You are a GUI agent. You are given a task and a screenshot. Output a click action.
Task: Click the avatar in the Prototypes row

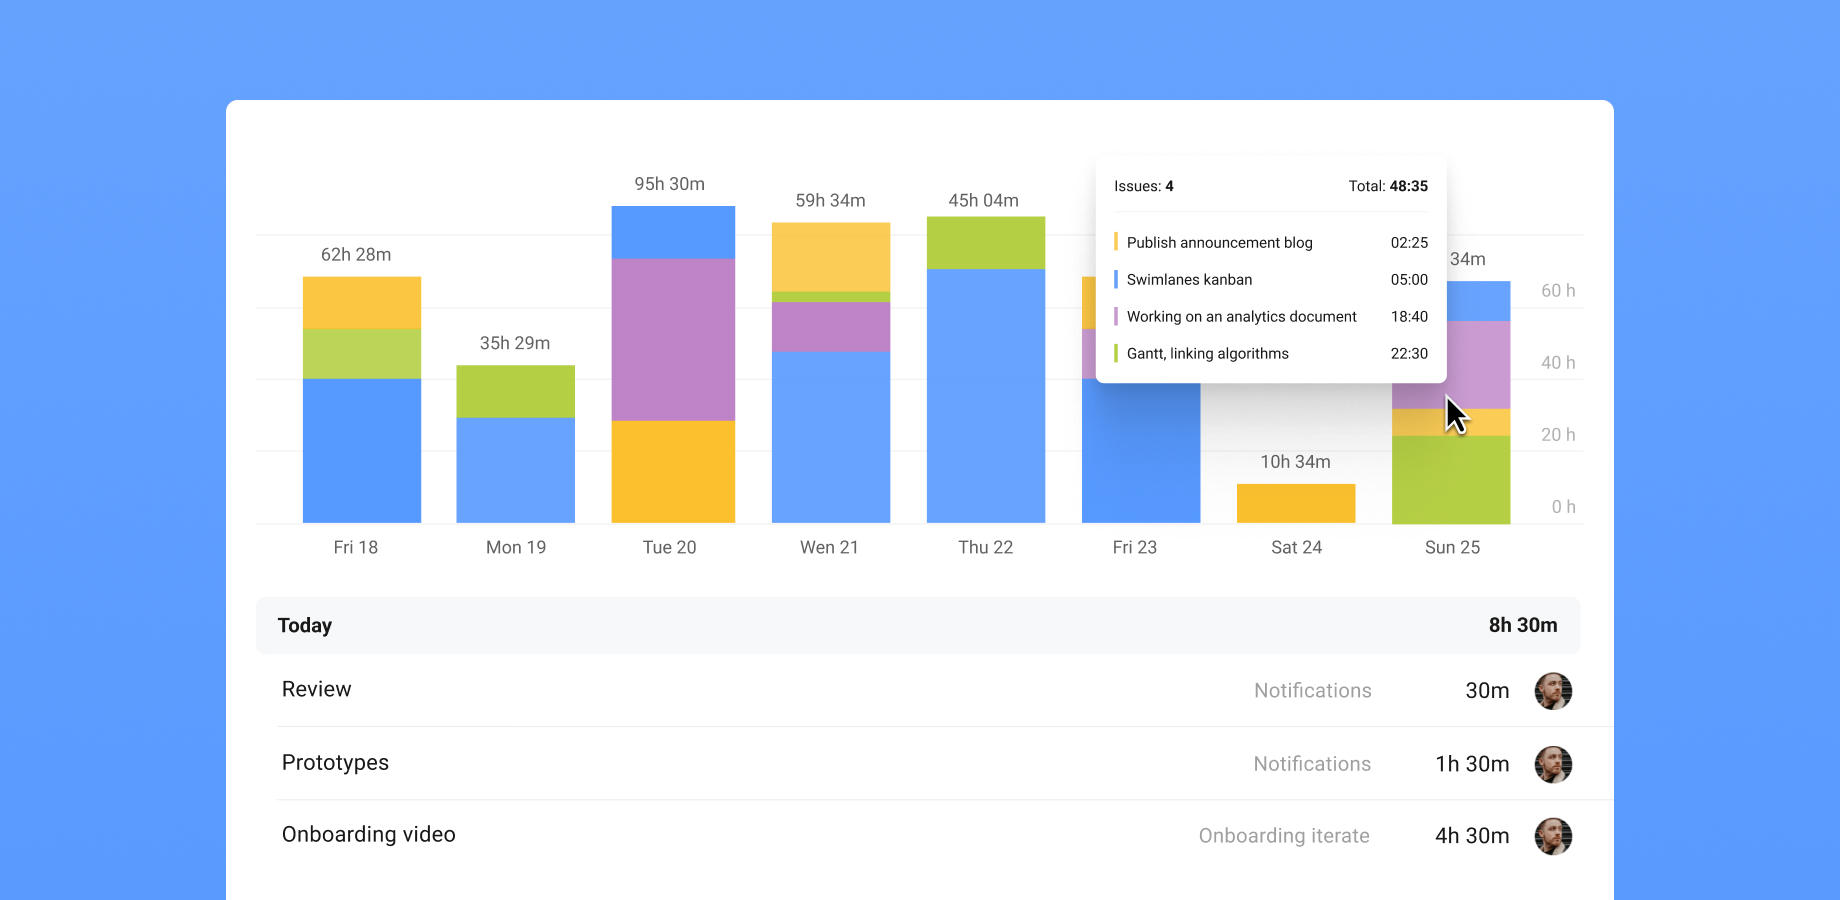coord(1552,764)
